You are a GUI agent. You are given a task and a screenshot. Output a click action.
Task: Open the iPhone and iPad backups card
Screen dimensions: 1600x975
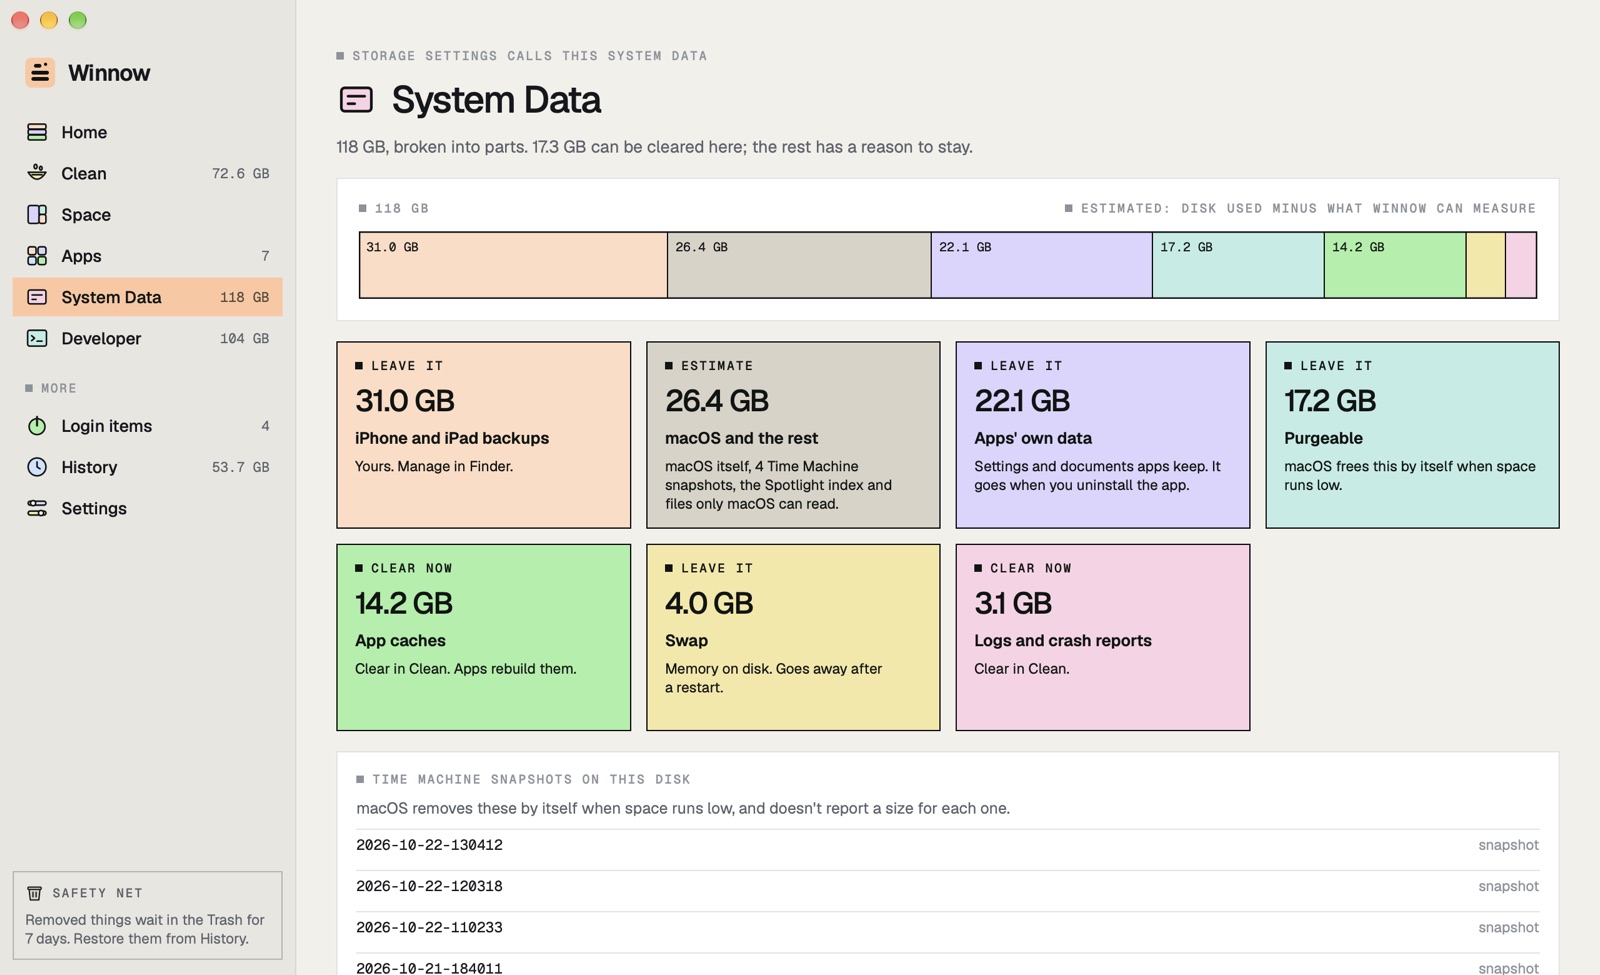(x=484, y=435)
